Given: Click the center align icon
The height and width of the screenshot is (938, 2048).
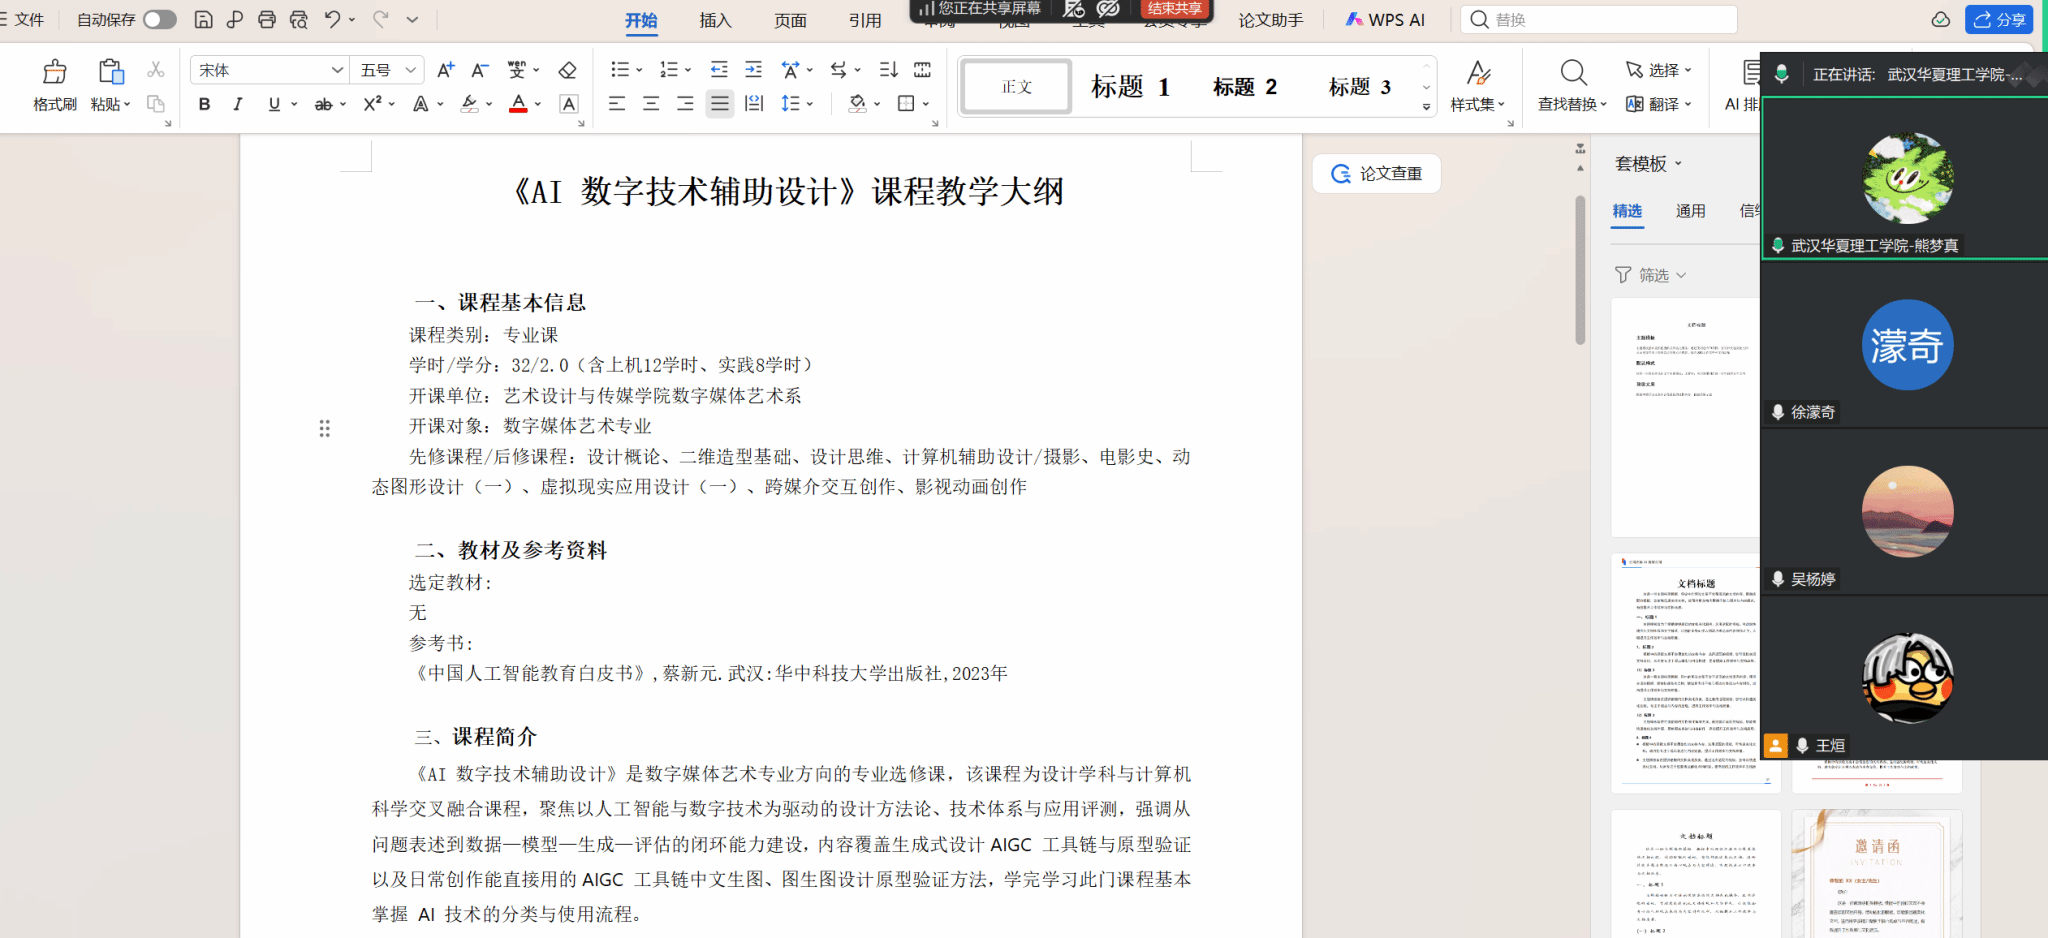Looking at the screenshot, I should click(x=651, y=103).
